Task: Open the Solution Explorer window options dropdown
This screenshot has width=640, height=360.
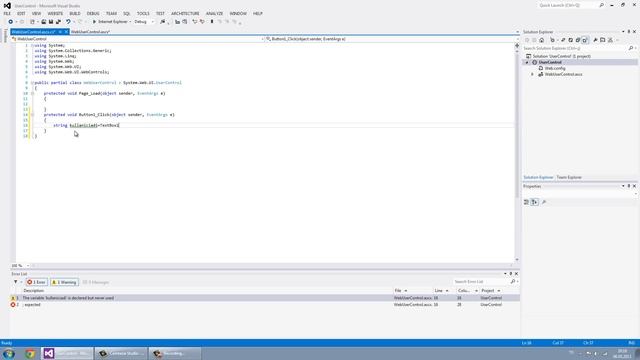Action: tap(623, 32)
